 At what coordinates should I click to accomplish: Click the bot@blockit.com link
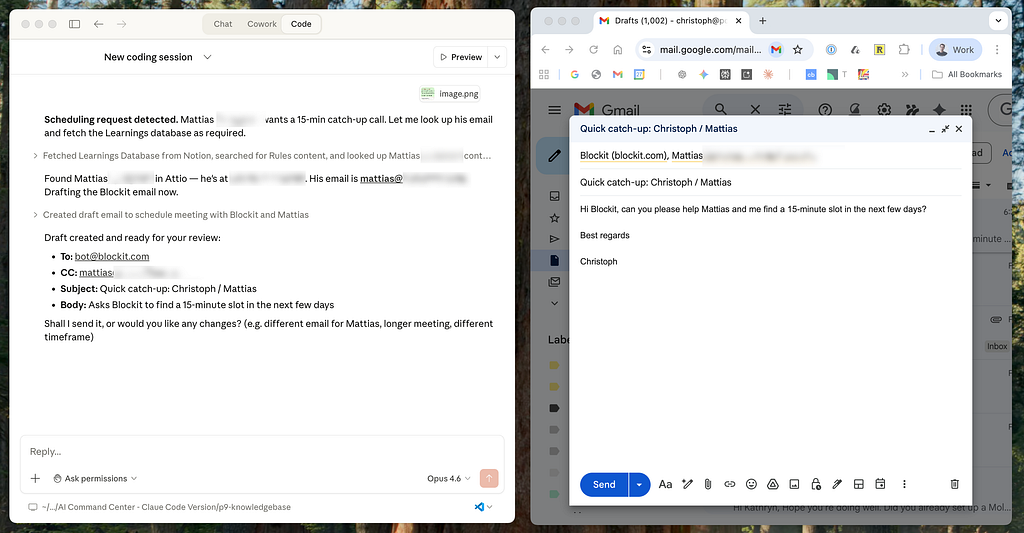(112, 257)
